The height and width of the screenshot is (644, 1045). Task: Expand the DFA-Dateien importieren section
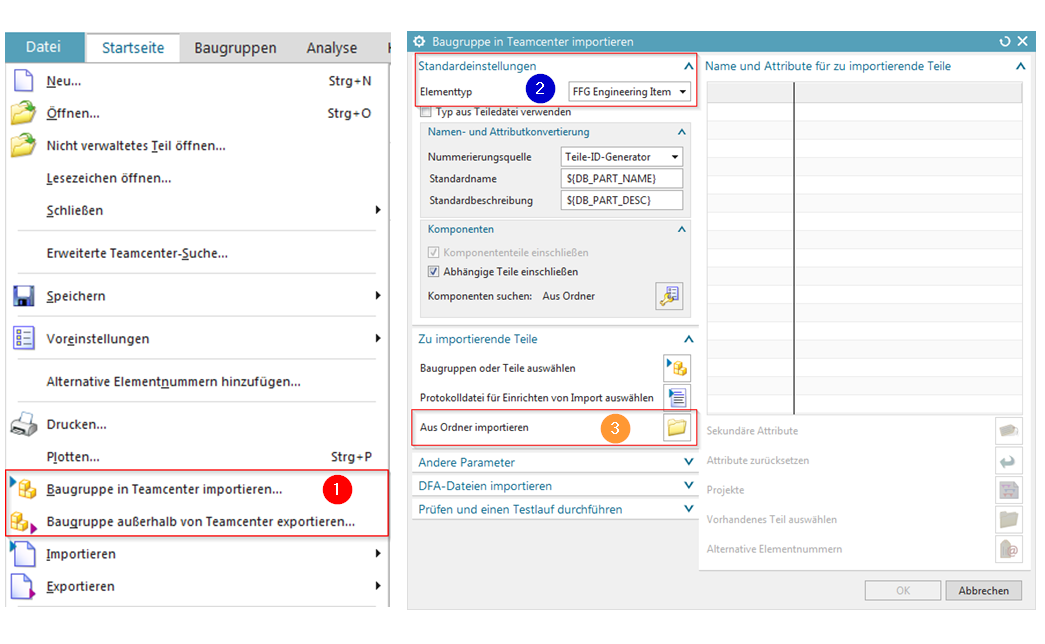[688, 486]
